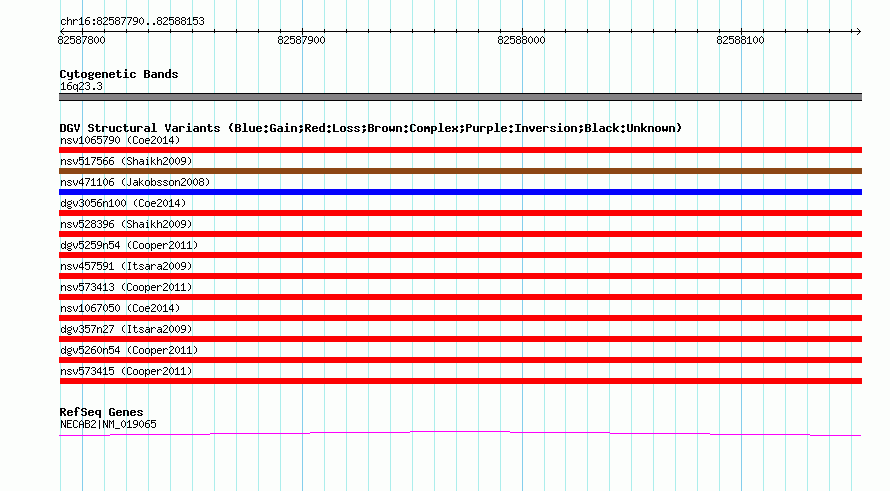Click the magenta NECAB2 gene line

pos(460,434)
